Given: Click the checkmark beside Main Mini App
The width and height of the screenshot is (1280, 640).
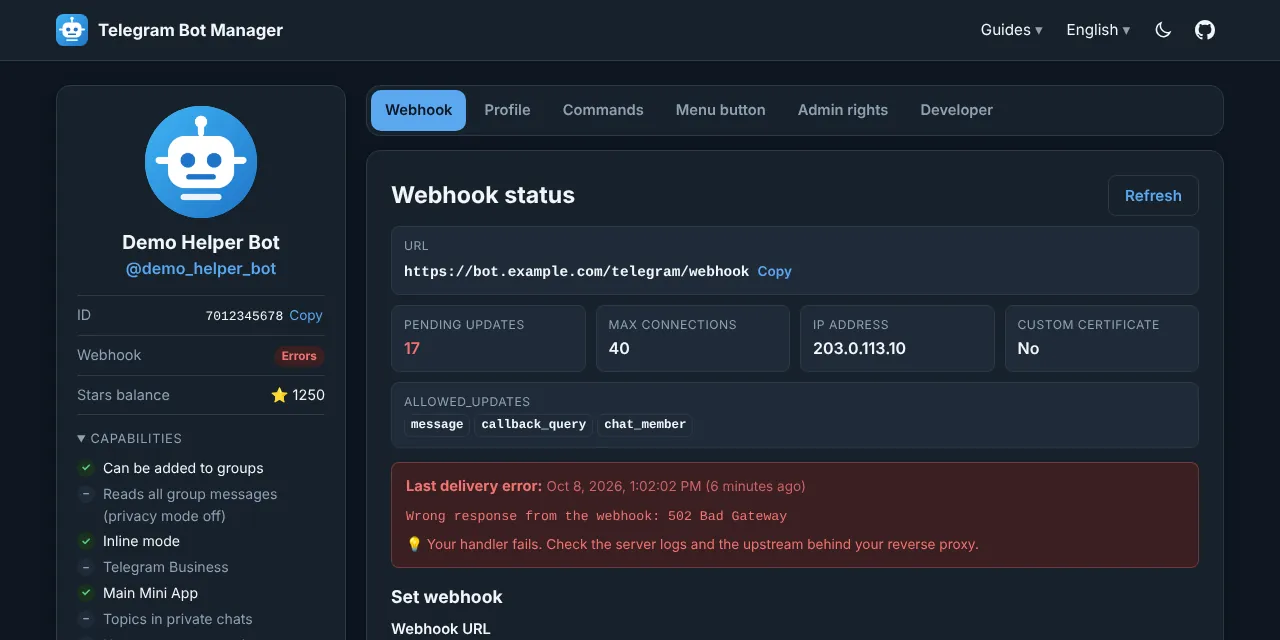Looking at the screenshot, I should pos(86,593).
